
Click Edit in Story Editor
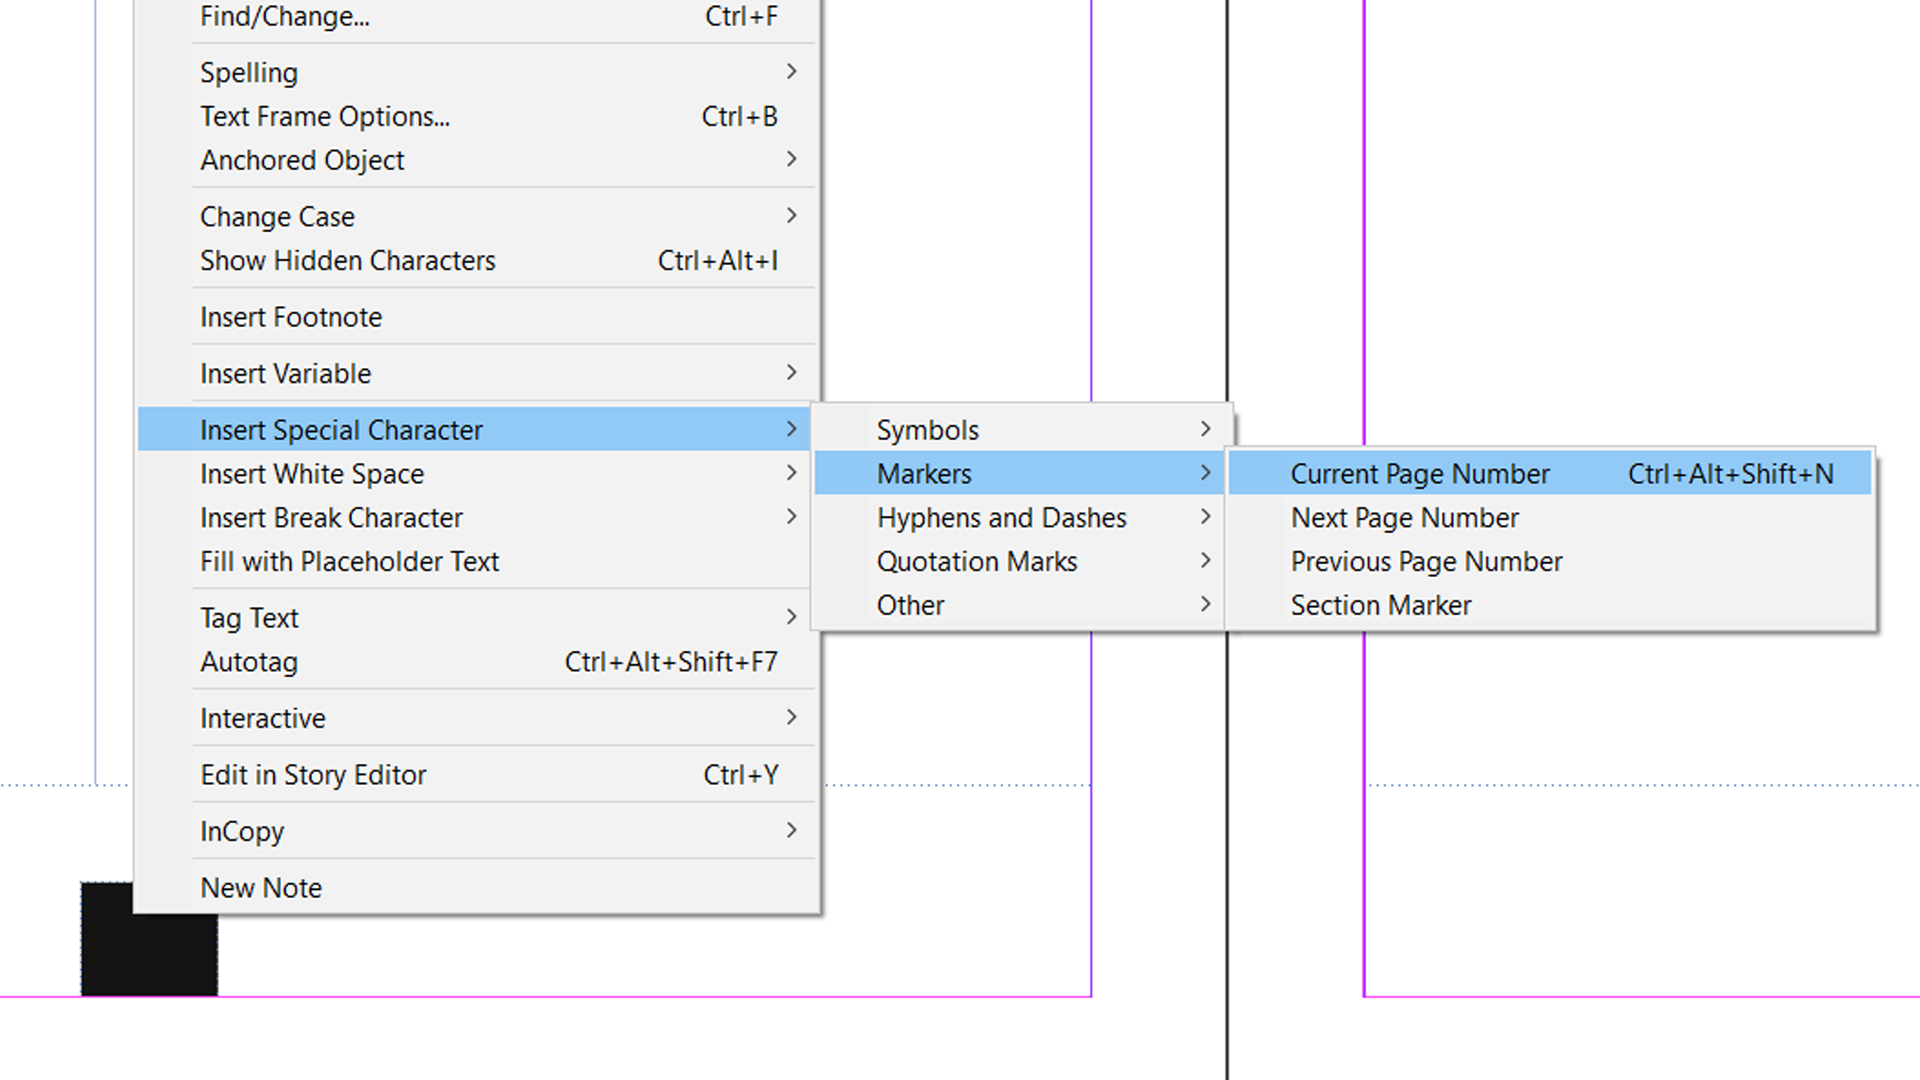(x=313, y=774)
